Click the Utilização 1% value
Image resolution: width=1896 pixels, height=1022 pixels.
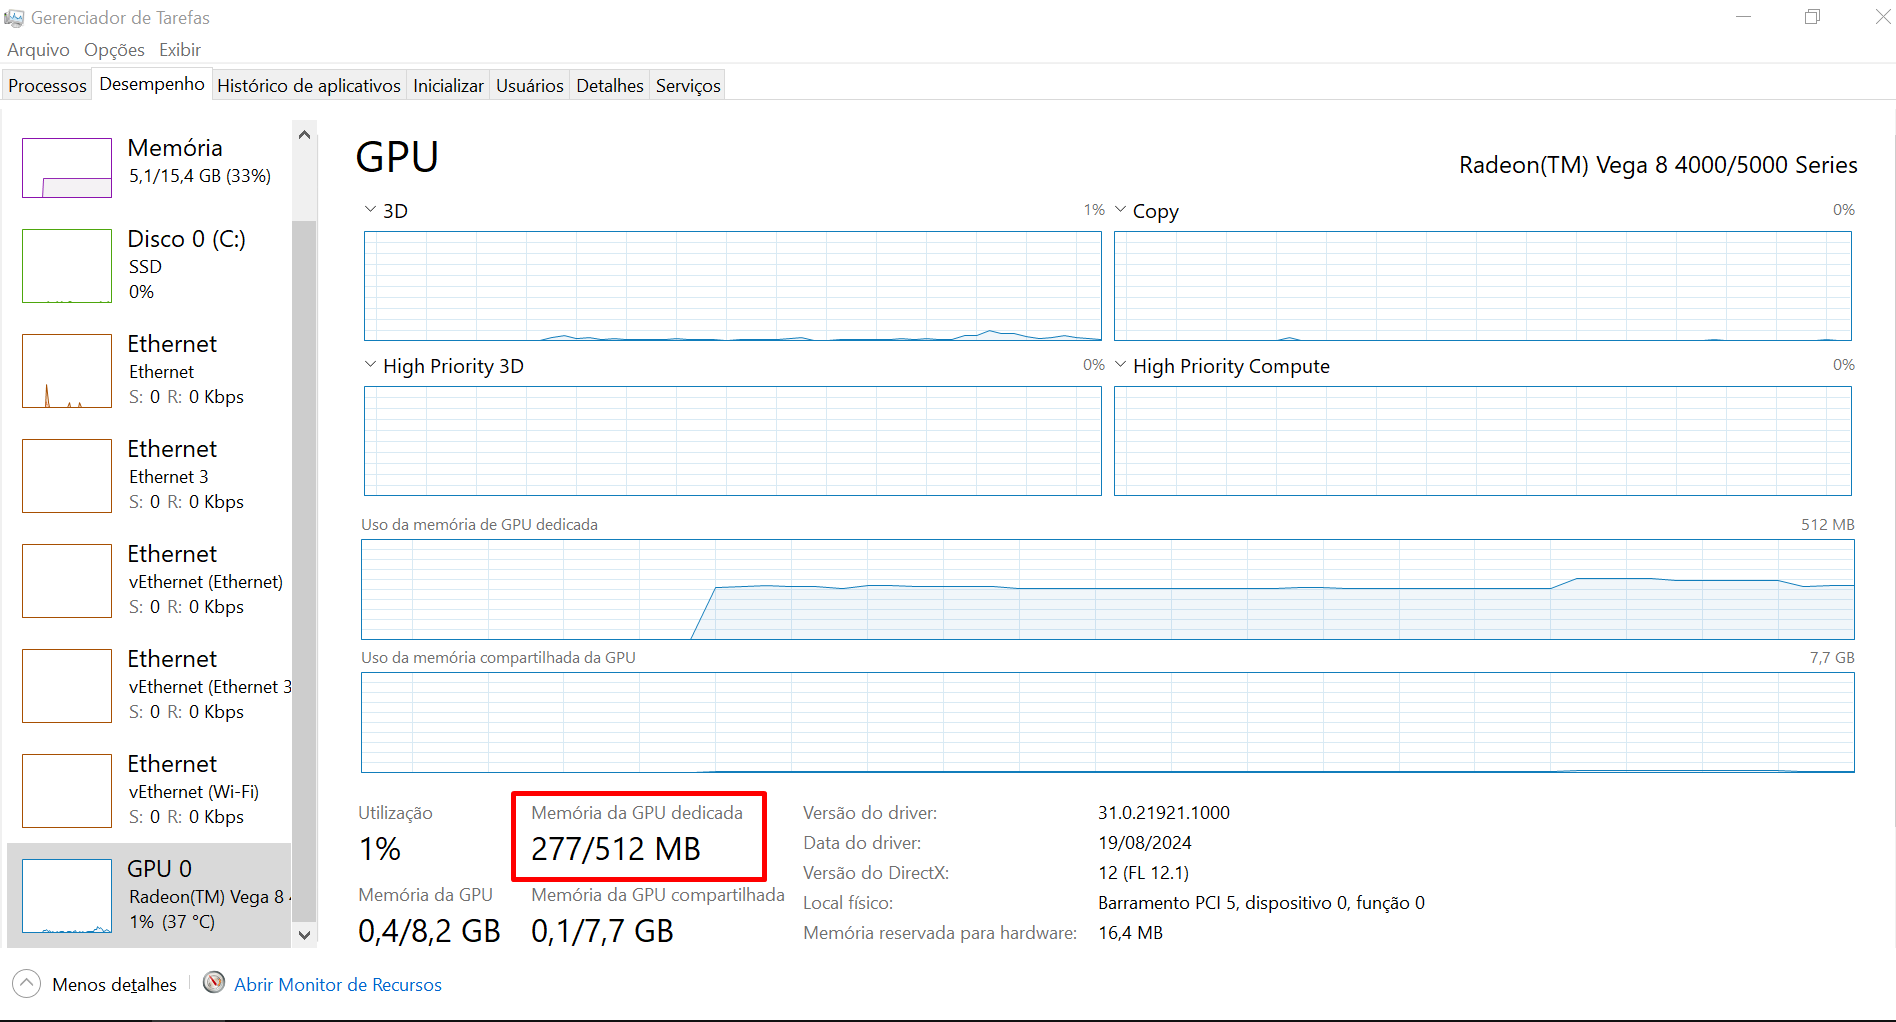(380, 849)
